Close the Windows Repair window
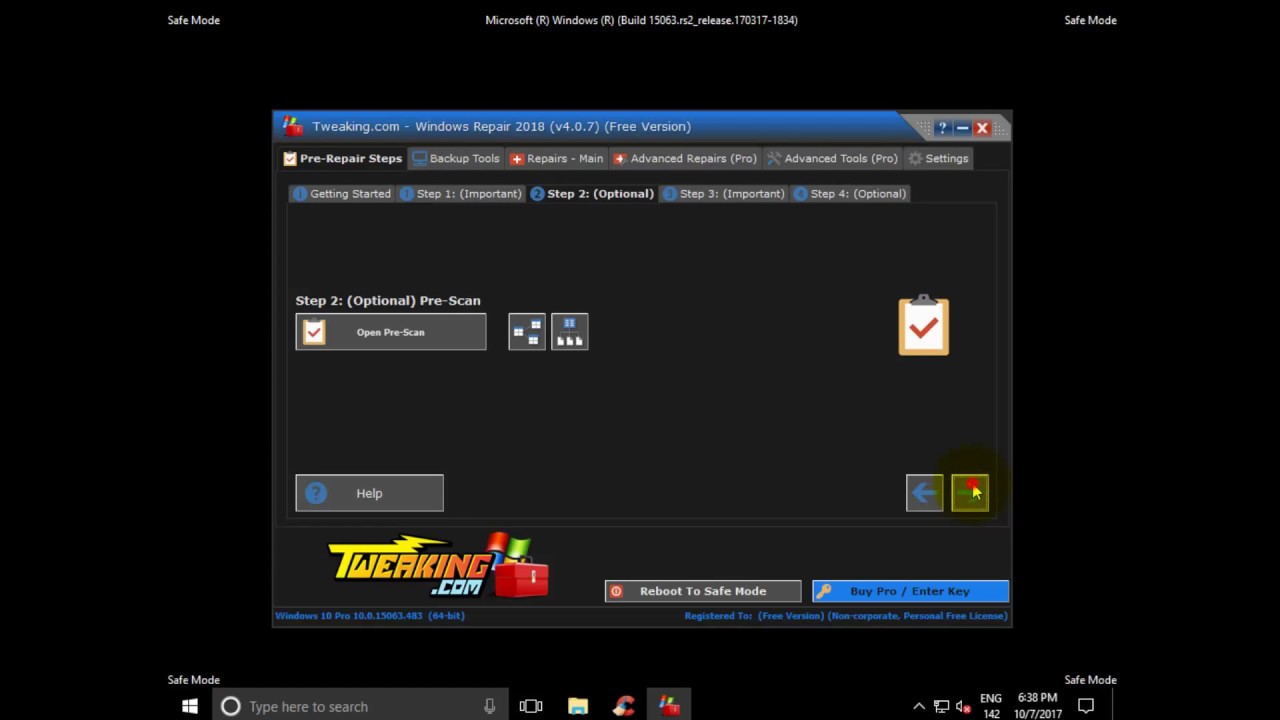 [982, 128]
